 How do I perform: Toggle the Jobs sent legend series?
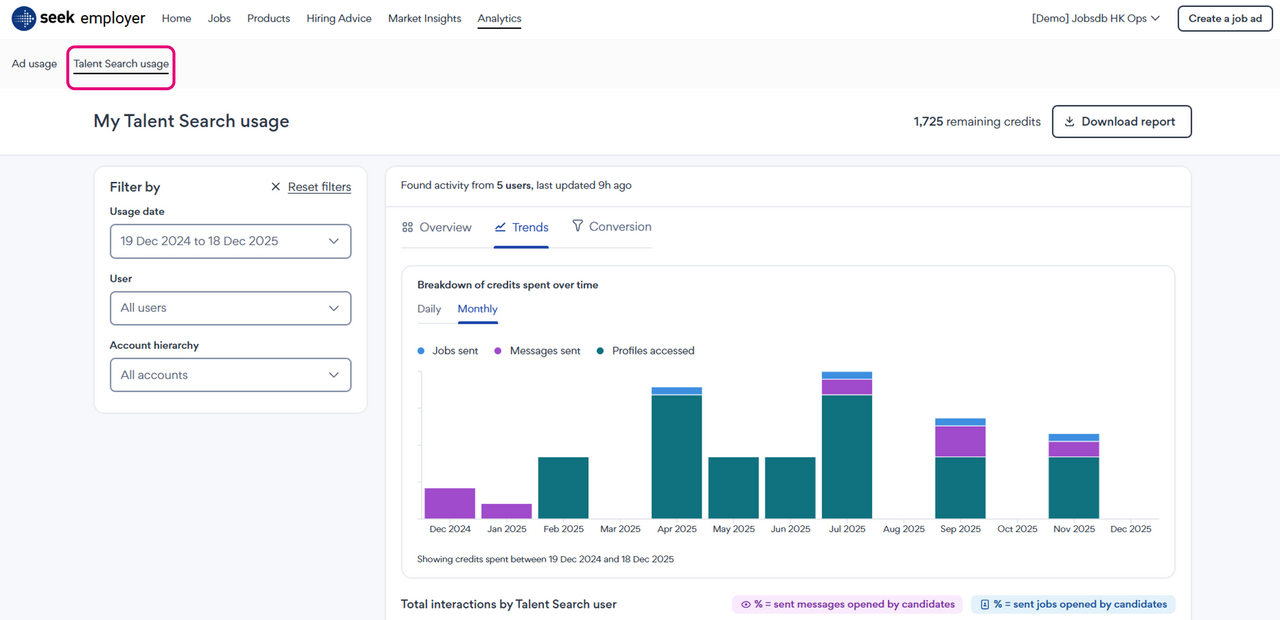coord(447,351)
